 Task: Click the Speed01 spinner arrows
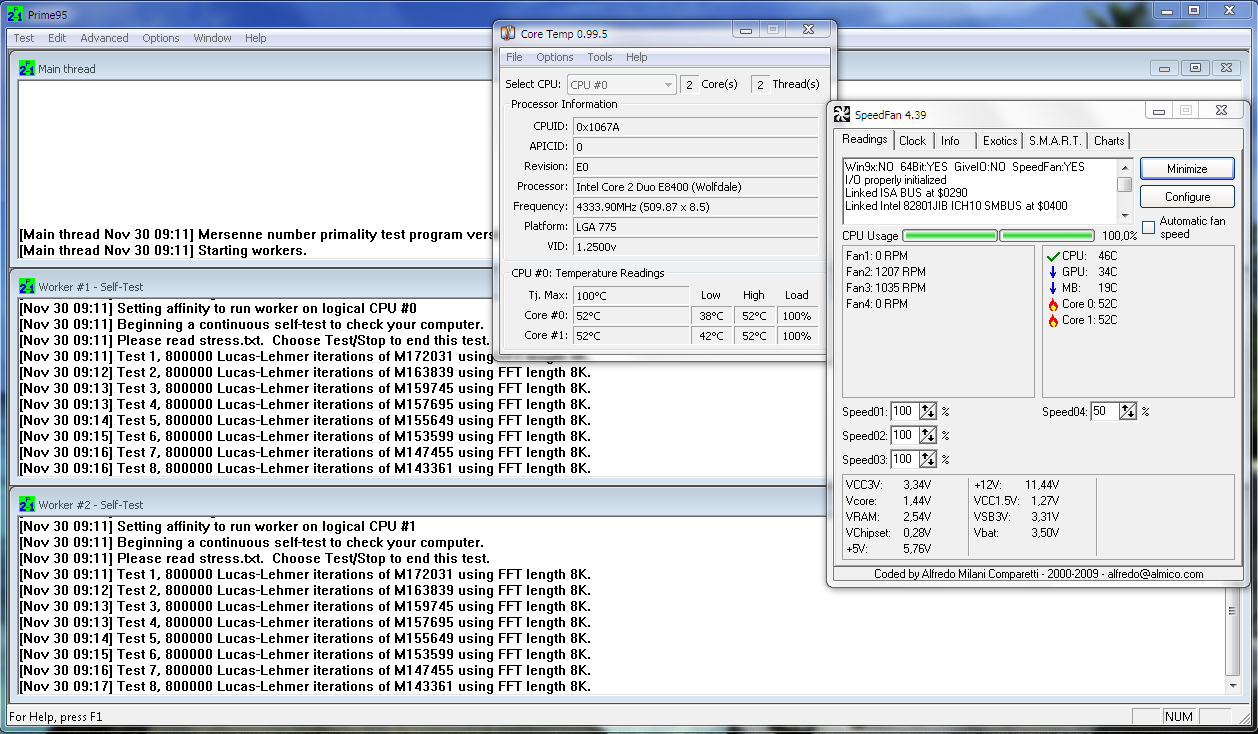click(x=928, y=411)
